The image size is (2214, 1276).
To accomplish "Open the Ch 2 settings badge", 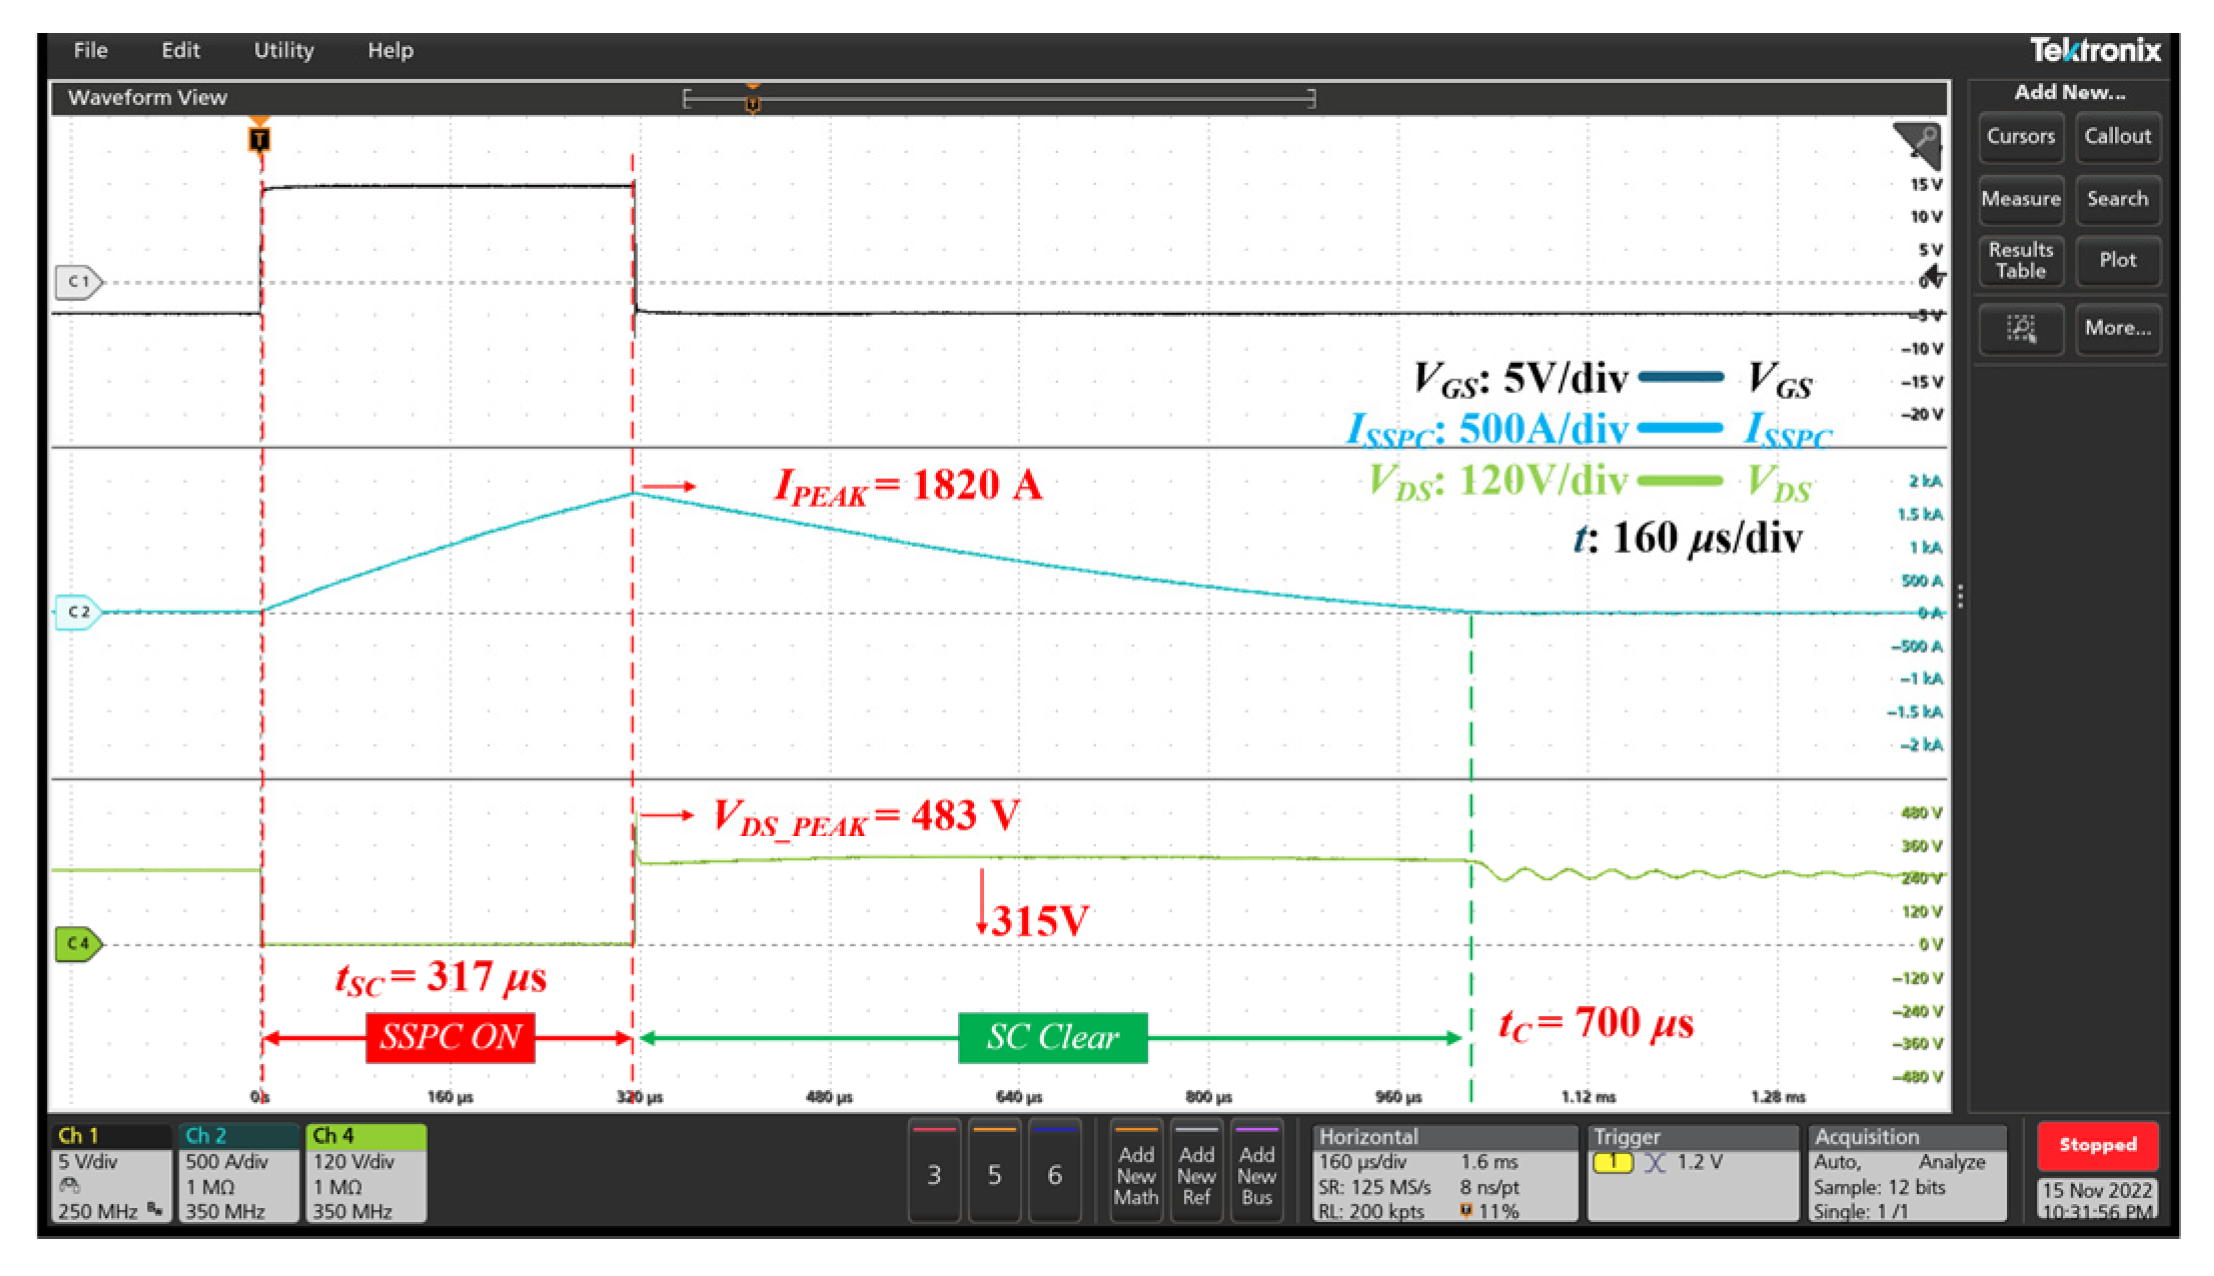I will point(238,1173).
